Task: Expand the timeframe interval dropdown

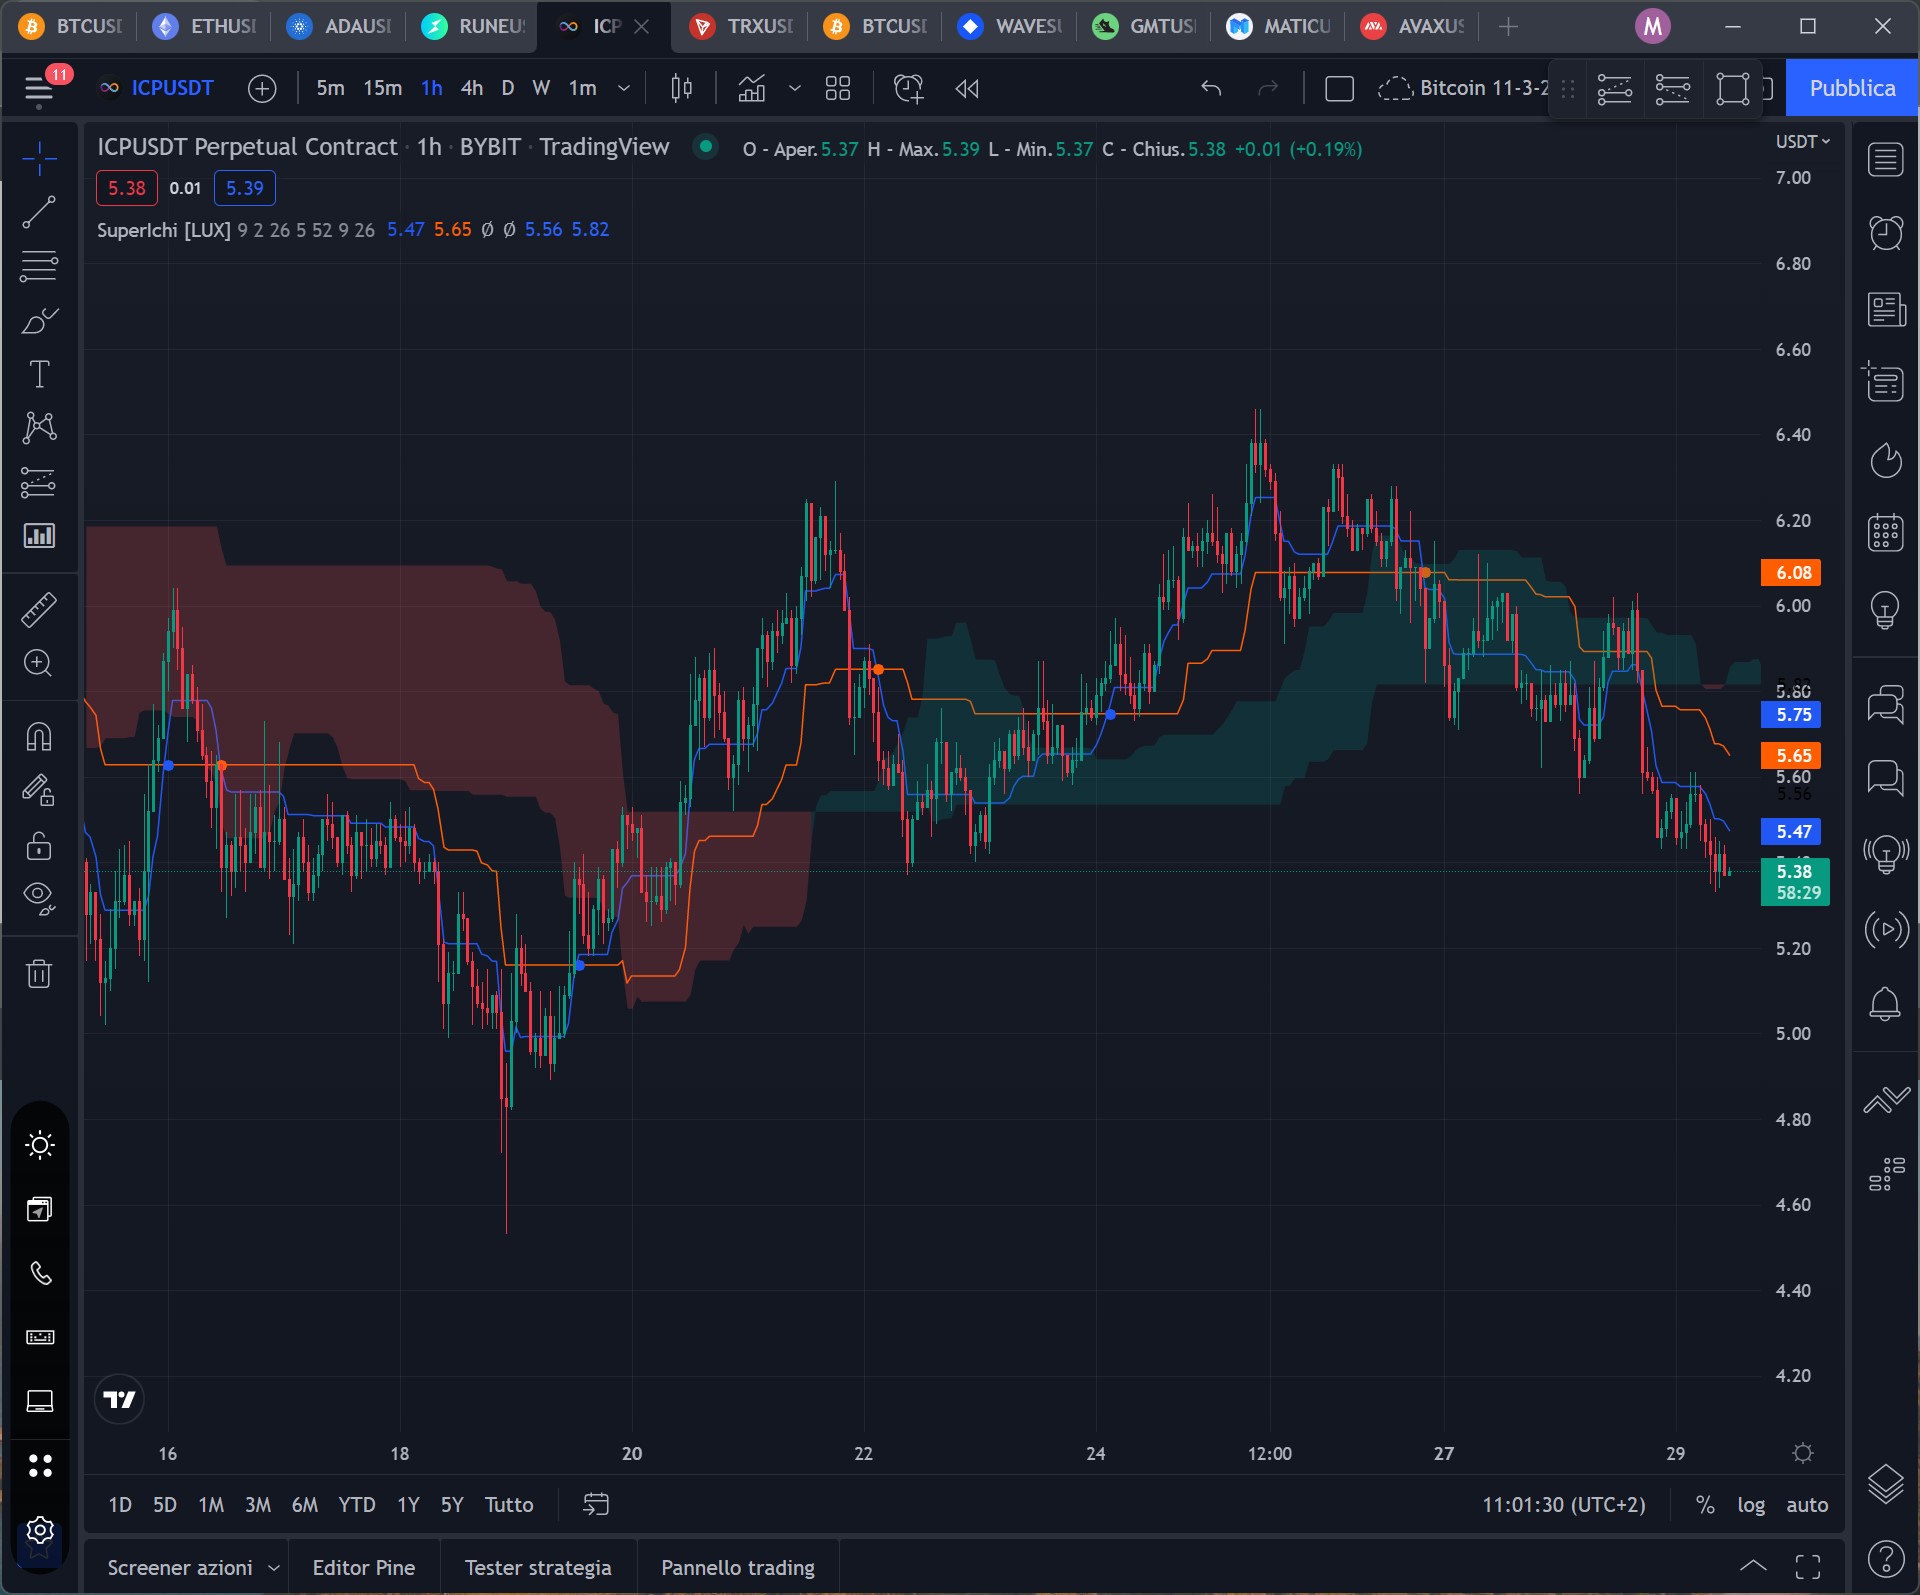Action: tap(624, 89)
